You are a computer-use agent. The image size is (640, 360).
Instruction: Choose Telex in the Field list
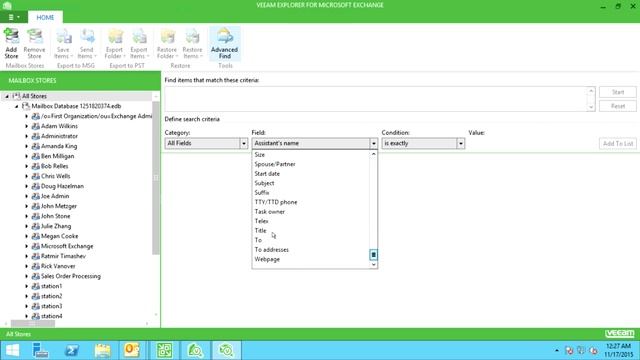(261, 221)
